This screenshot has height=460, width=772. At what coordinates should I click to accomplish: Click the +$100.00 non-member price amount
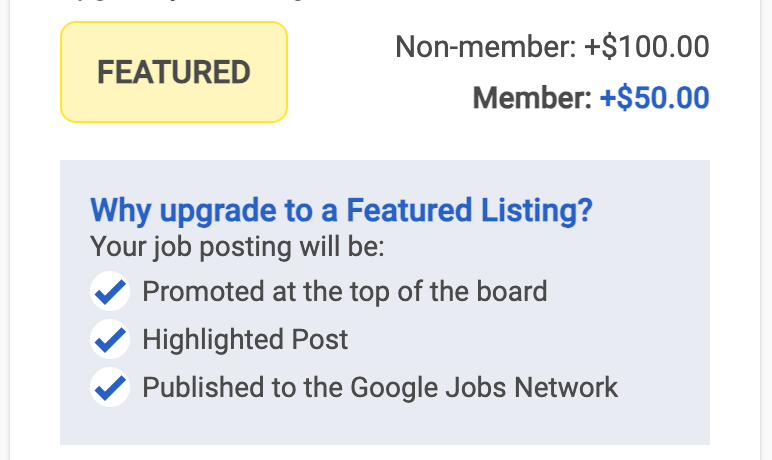pyautogui.click(x=646, y=47)
